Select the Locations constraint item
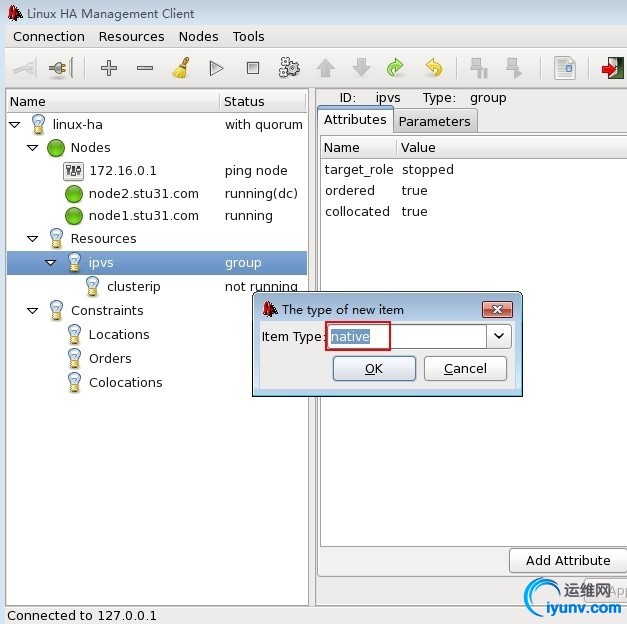627x624 pixels. point(119,334)
